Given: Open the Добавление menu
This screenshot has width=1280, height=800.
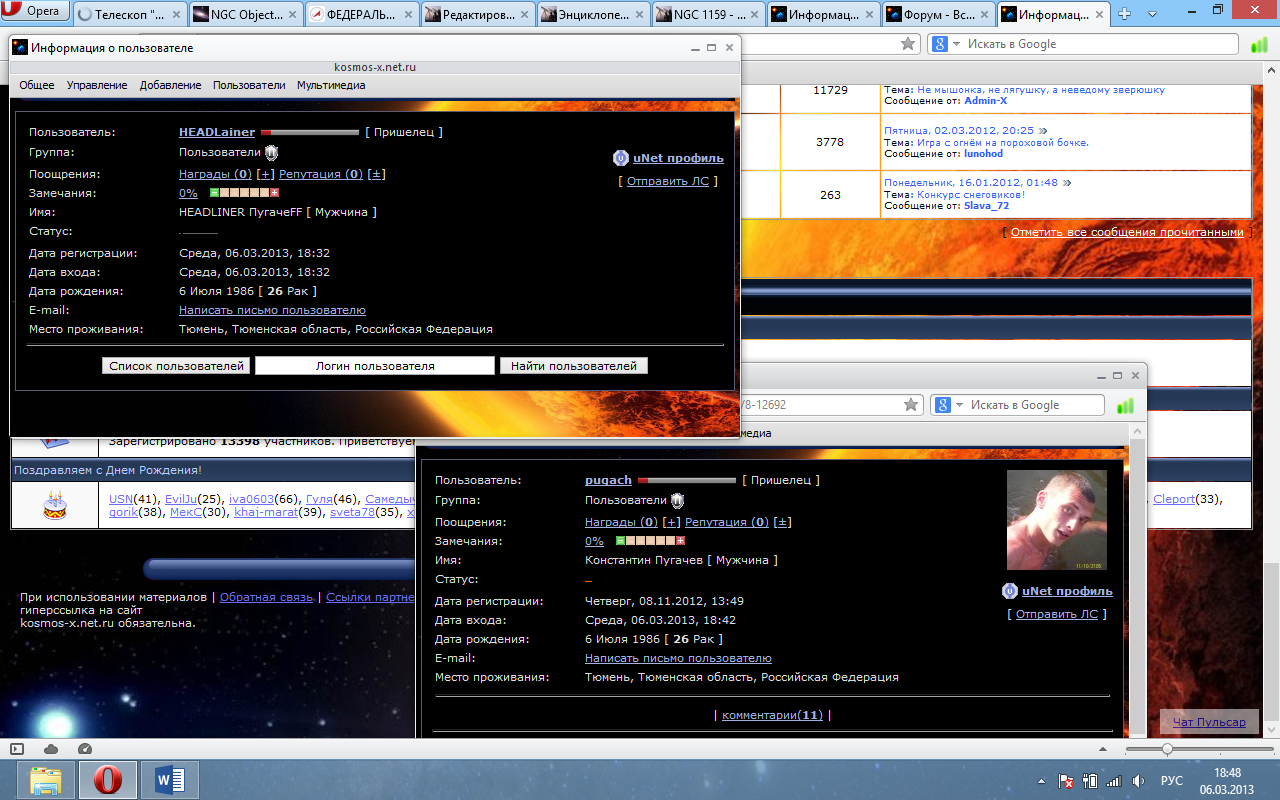Looking at the screenshot, I should click(170, 85).
